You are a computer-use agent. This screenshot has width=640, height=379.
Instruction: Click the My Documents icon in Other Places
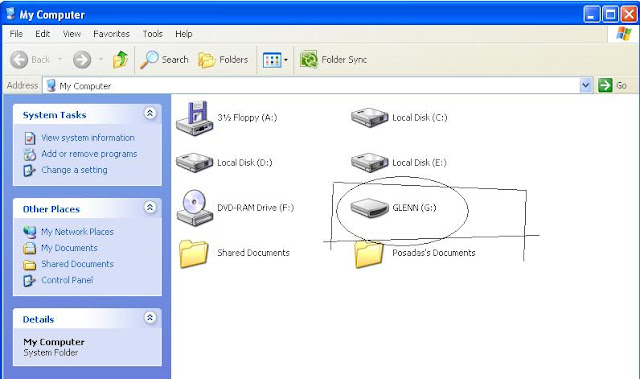pyautogui.click(x=29, y=248)
